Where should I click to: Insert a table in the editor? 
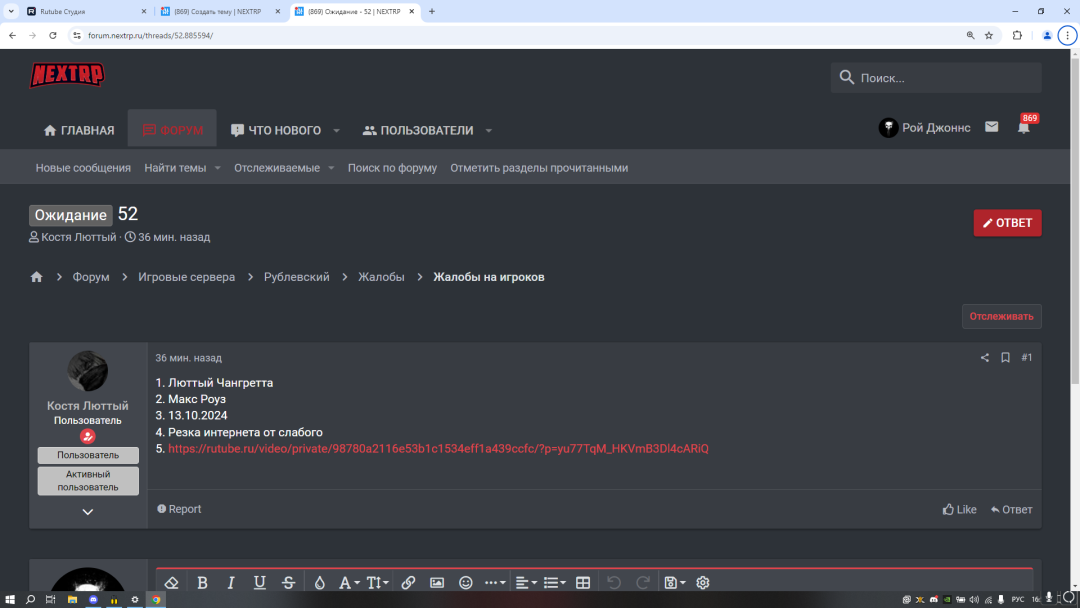(x=583, y=583)
